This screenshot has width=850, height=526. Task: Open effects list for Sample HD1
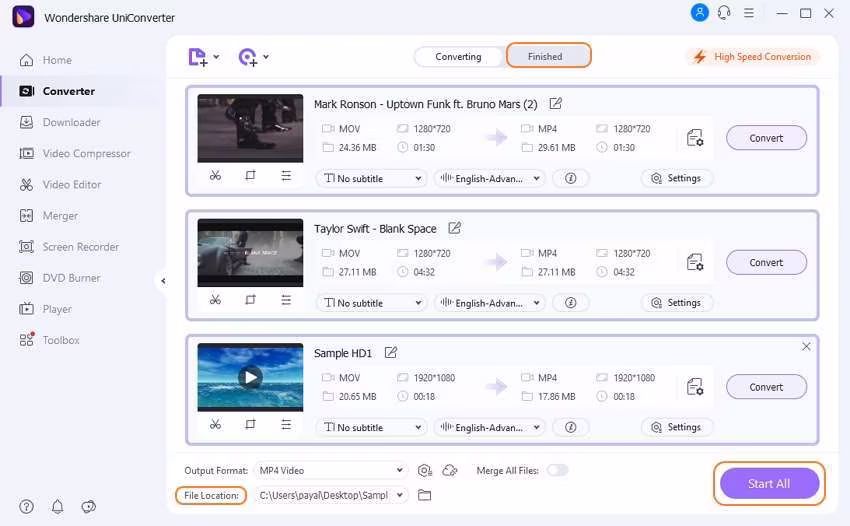286,425
